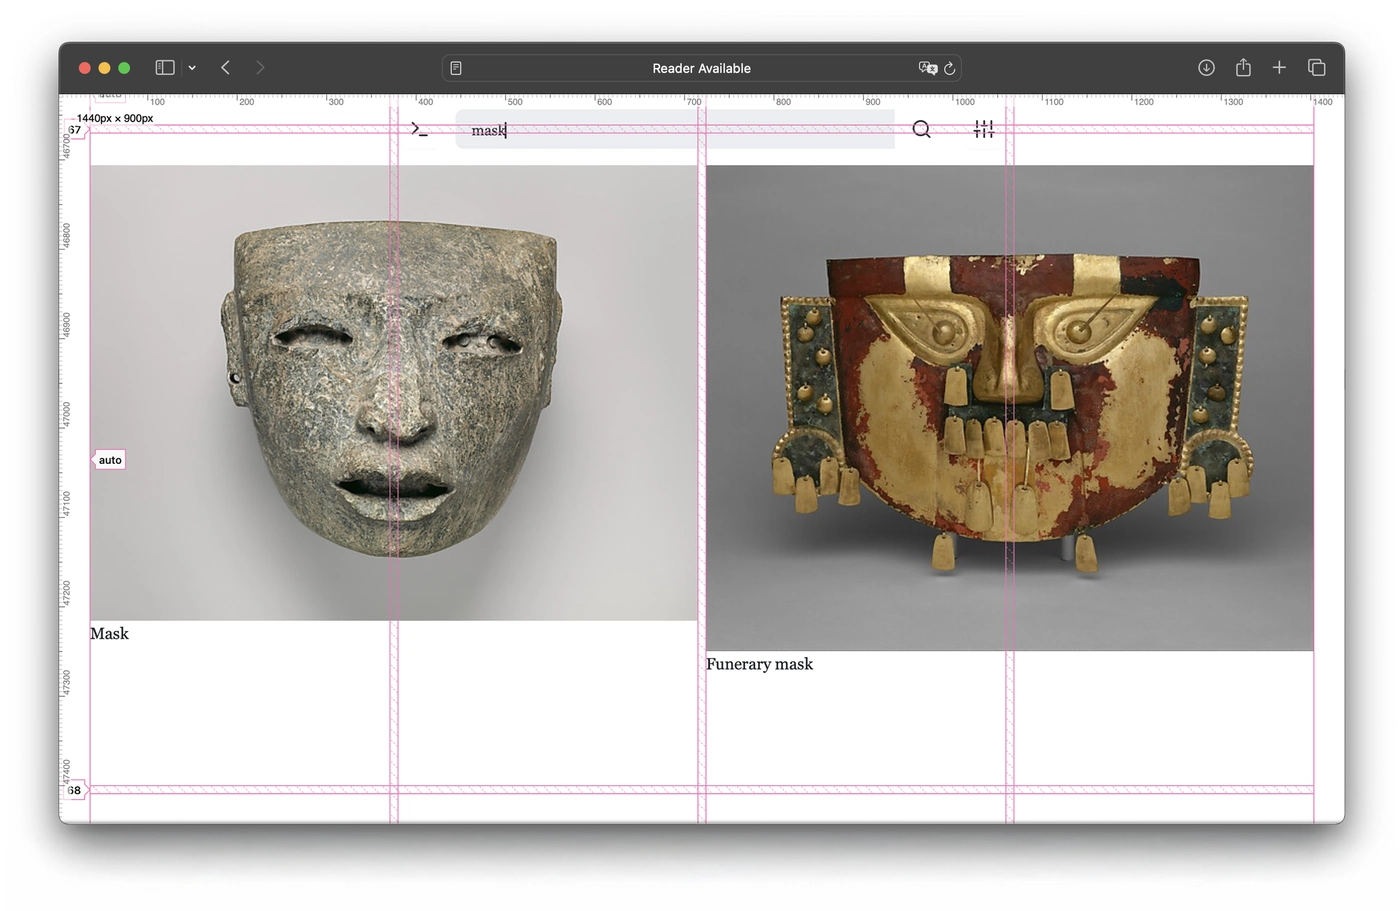Click the command prompt icon
This screenshot has width=1400, height=911.
[419, 129]
